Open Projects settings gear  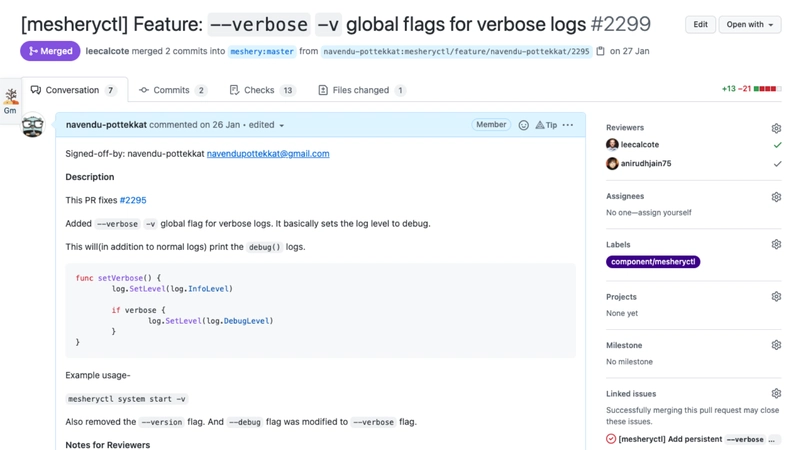776,296
